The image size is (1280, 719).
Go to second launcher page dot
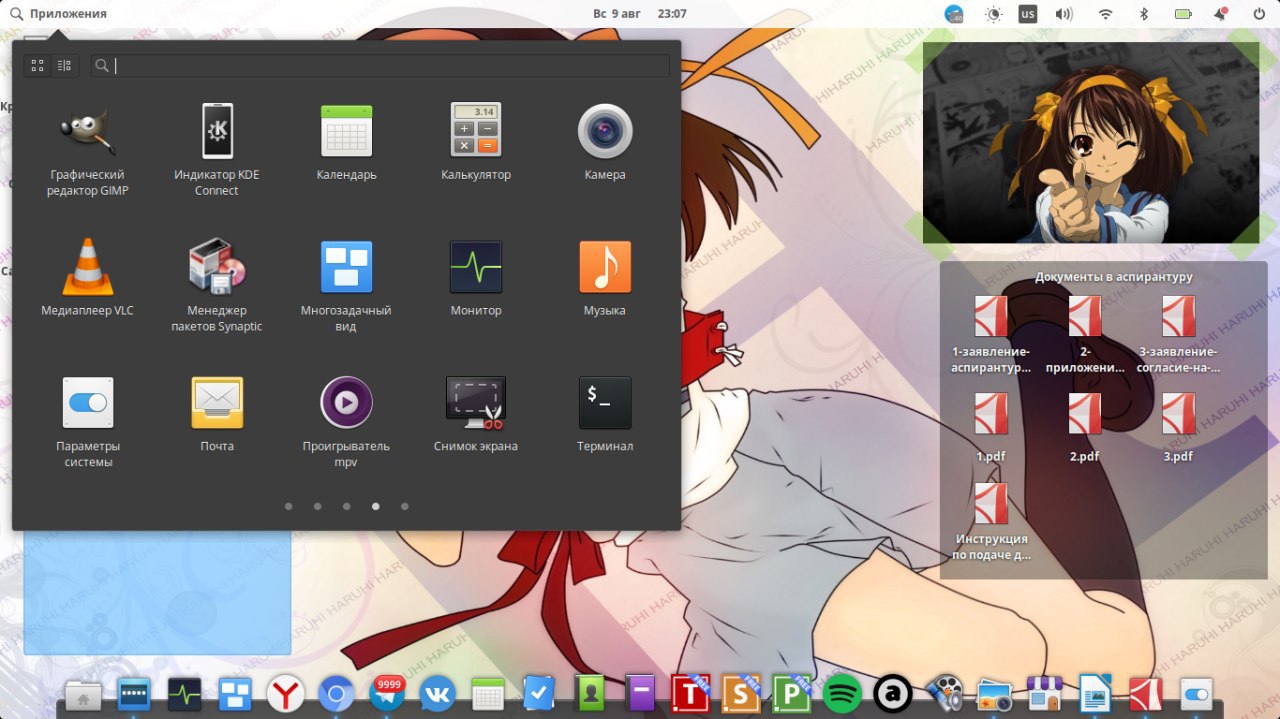click(317, 506)
